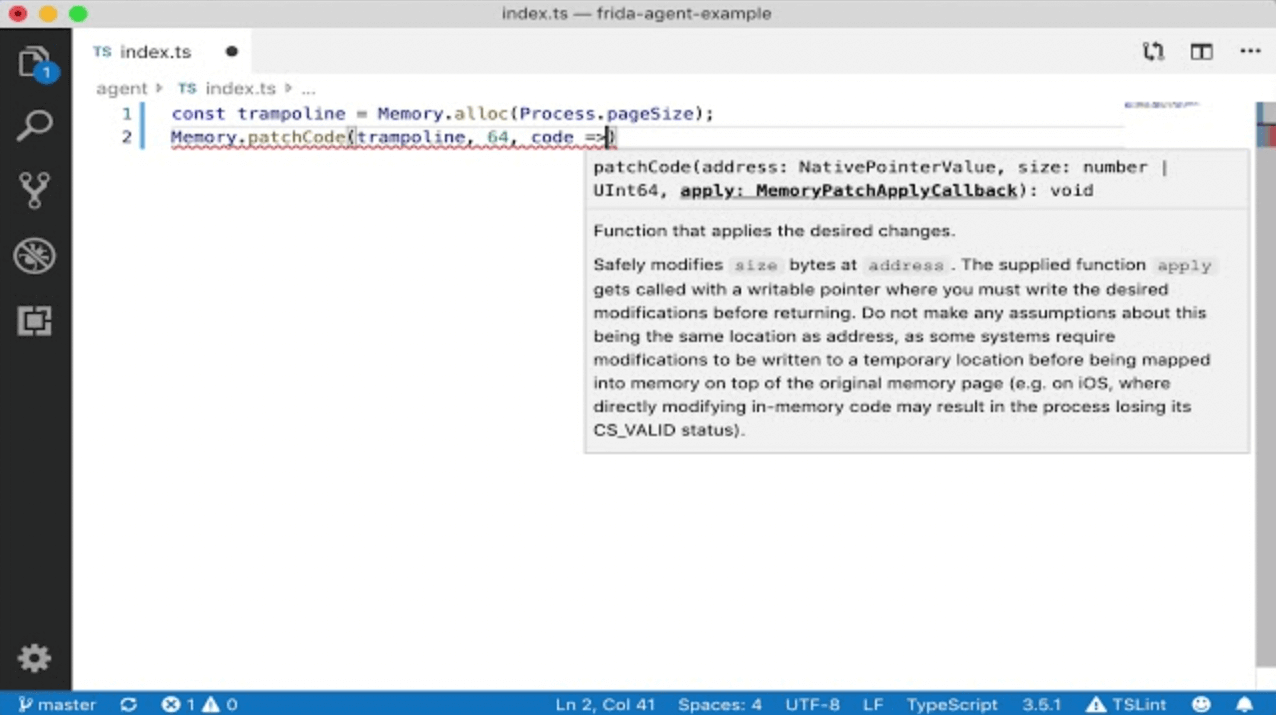This screenshot has height=715, width=1276.
Task: Change indentation via Spaces: 4
Action: click(x=720, y=704)
